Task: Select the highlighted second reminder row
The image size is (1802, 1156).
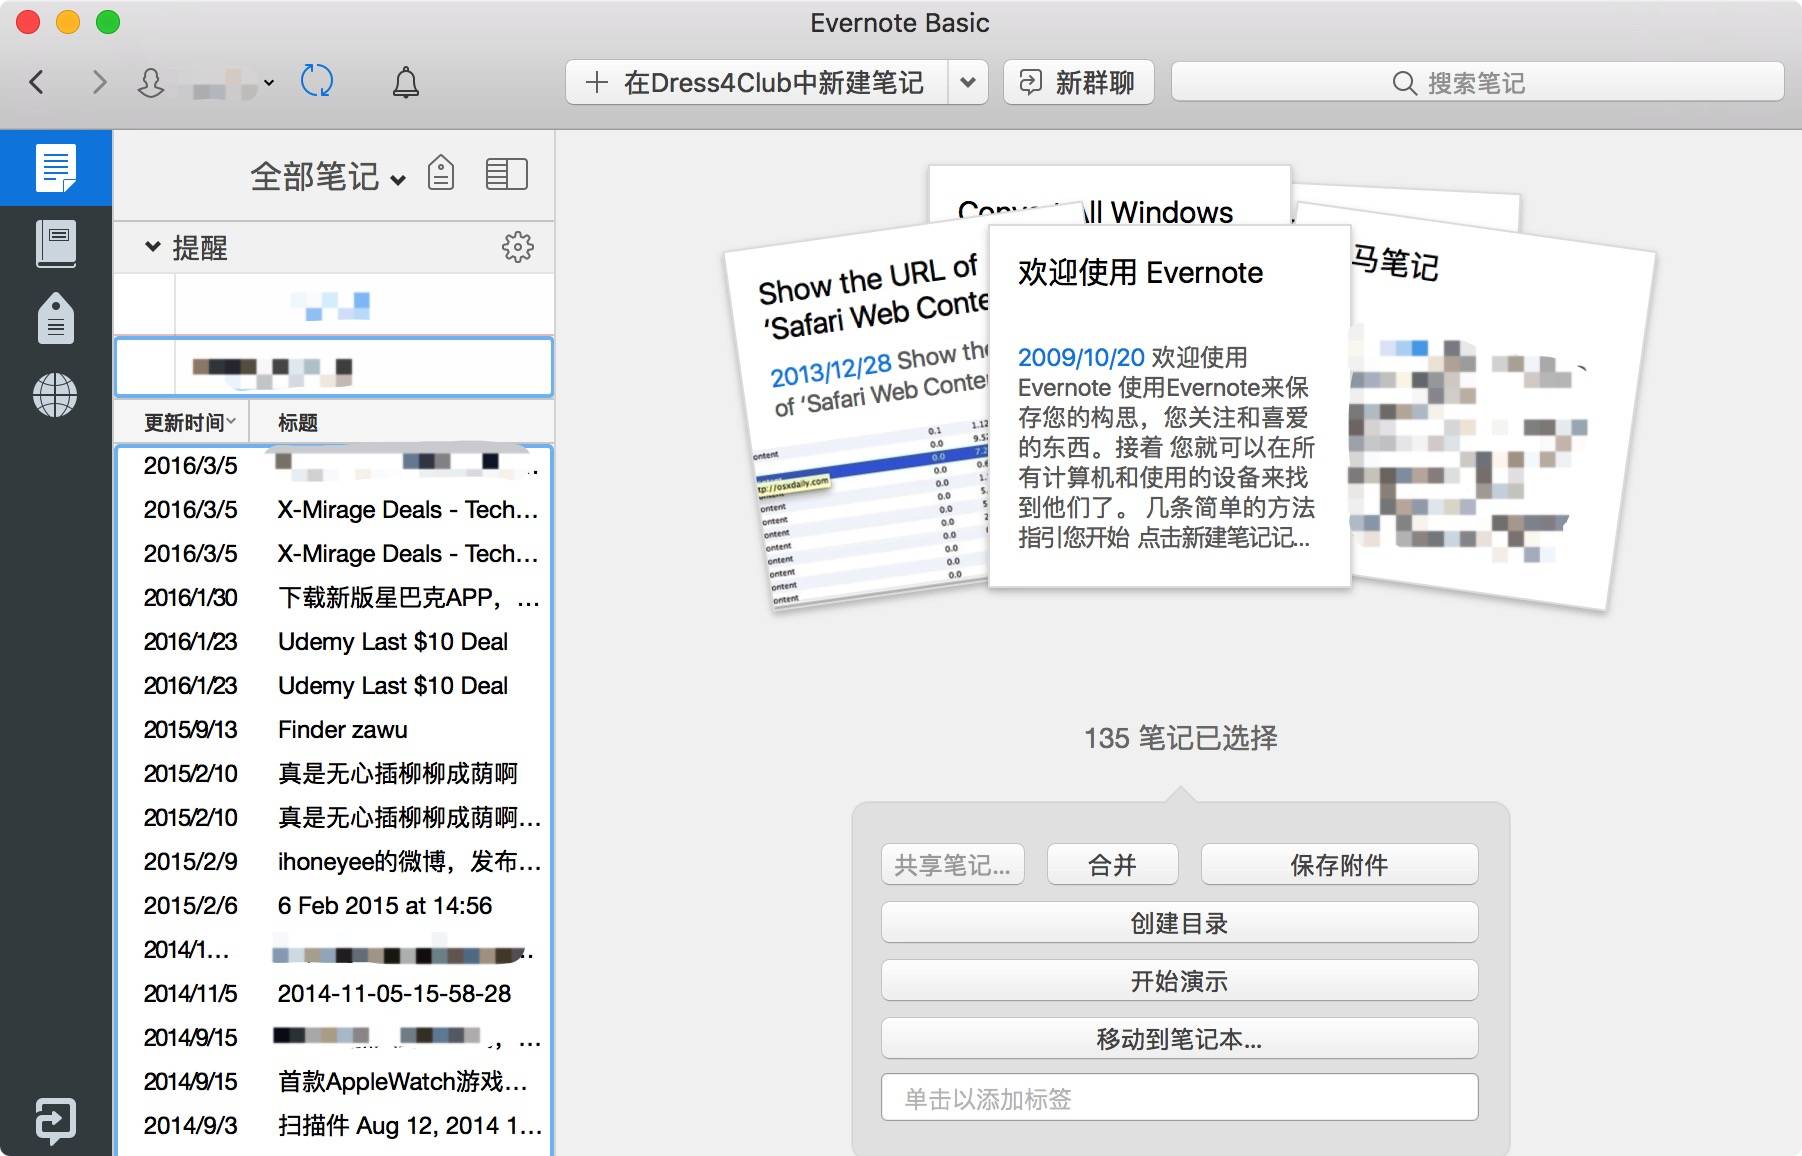Action: (334, 368)
